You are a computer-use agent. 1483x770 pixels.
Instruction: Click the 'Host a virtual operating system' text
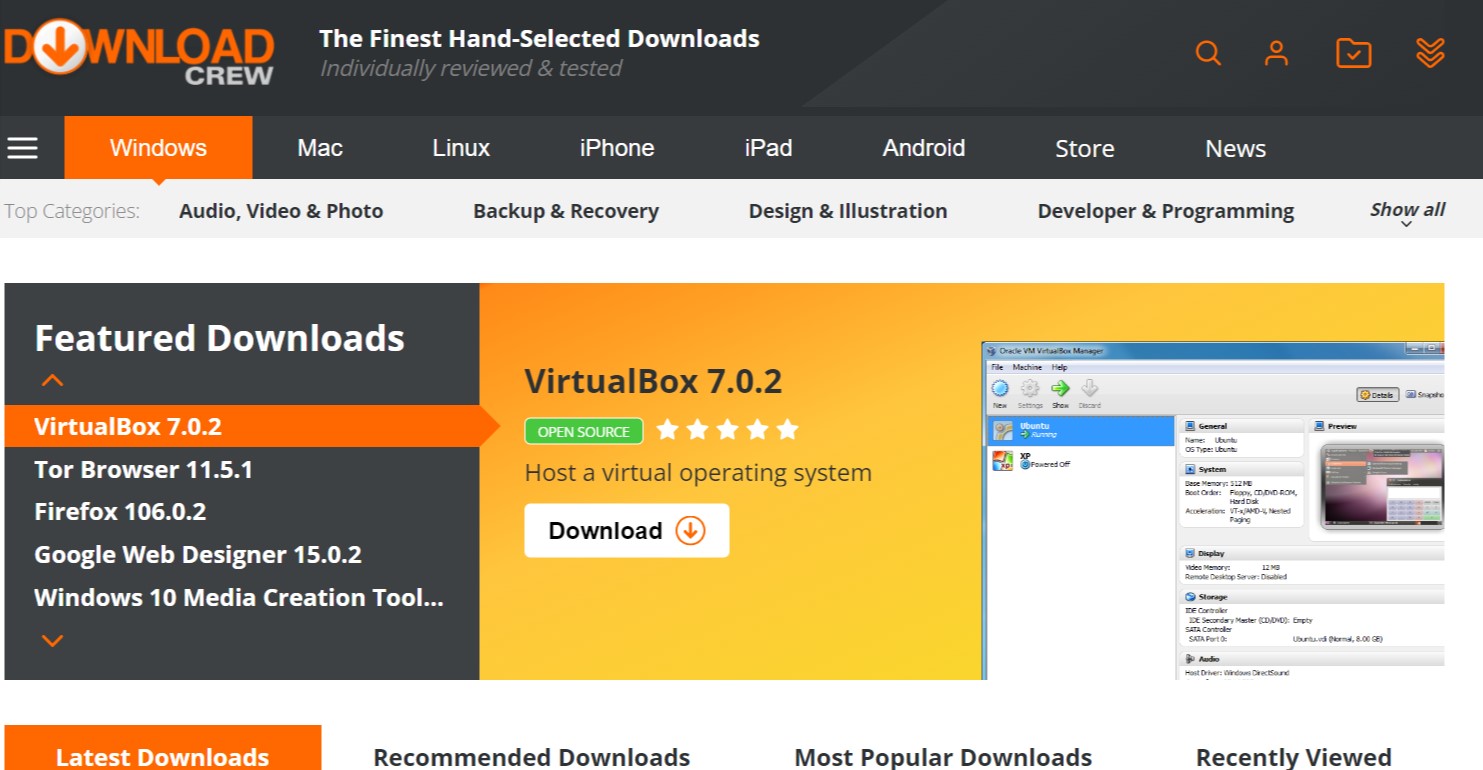click(698, 473)
